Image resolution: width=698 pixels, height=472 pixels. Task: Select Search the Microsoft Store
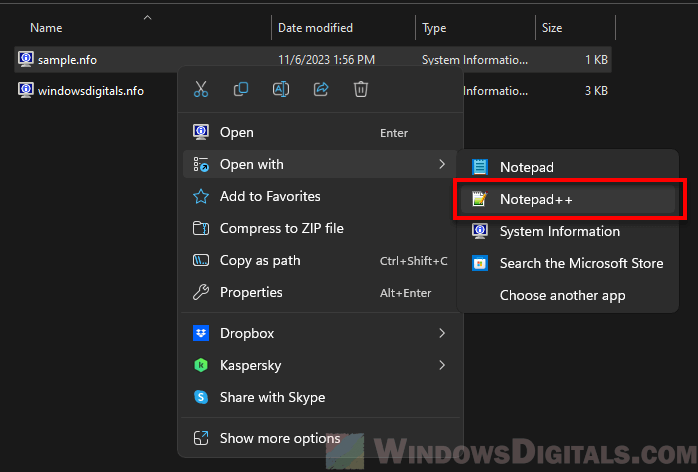[x=568, y=263]
